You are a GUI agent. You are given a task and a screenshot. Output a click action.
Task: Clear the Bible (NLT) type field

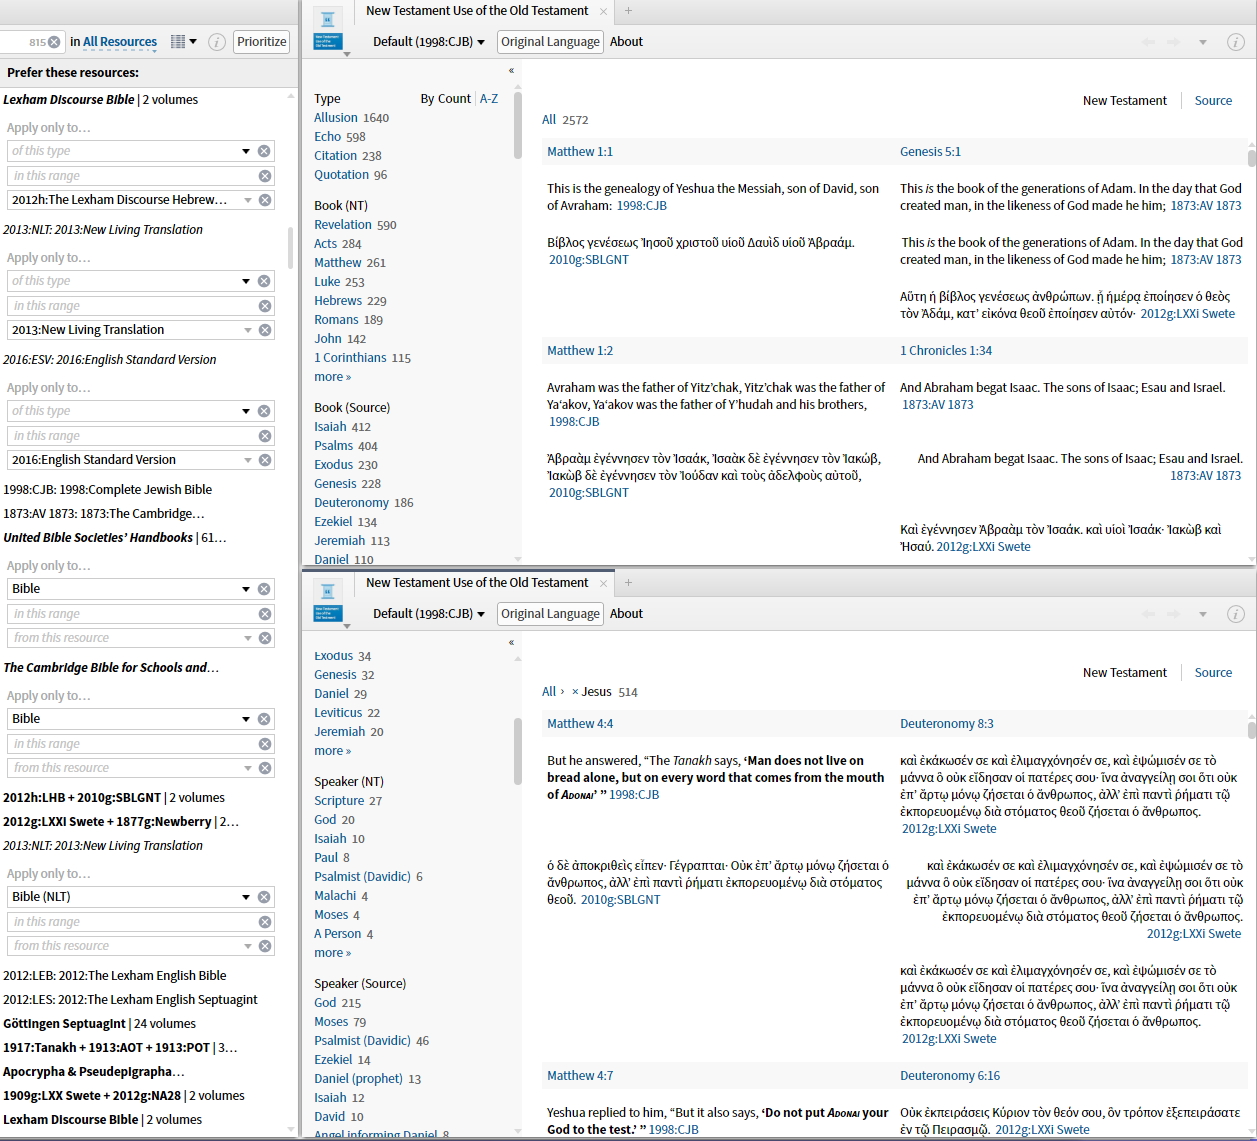click(x=264, y=897)
